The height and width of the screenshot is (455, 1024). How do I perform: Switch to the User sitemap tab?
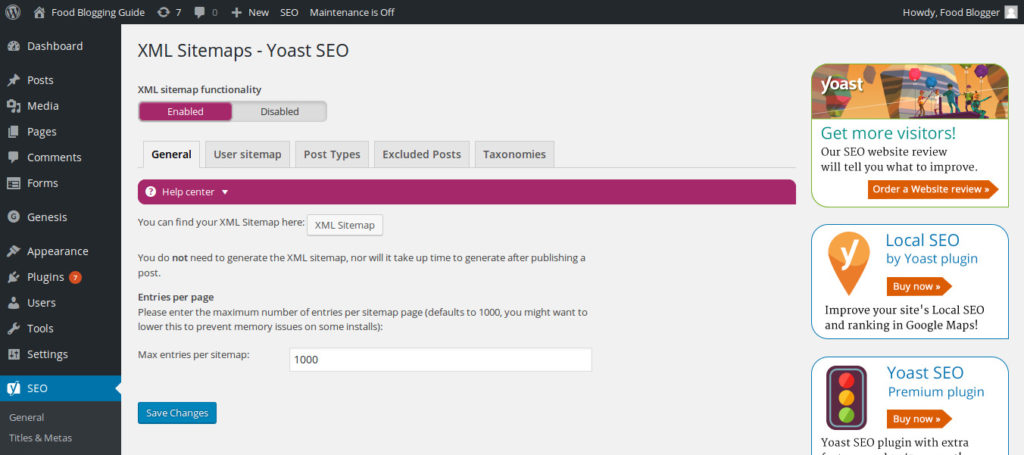(248, 155)
